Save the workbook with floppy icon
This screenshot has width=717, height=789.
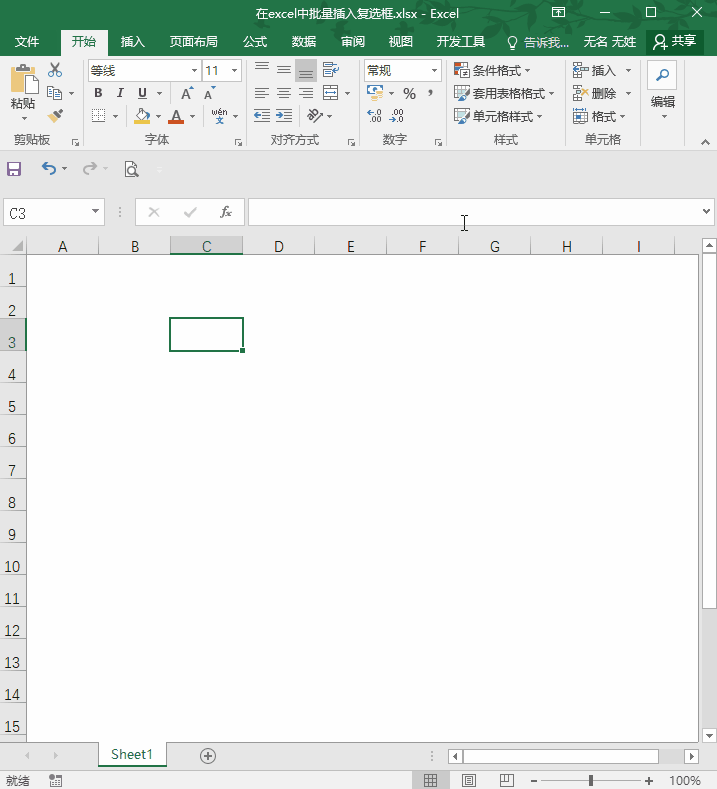(x=14, y=169)
